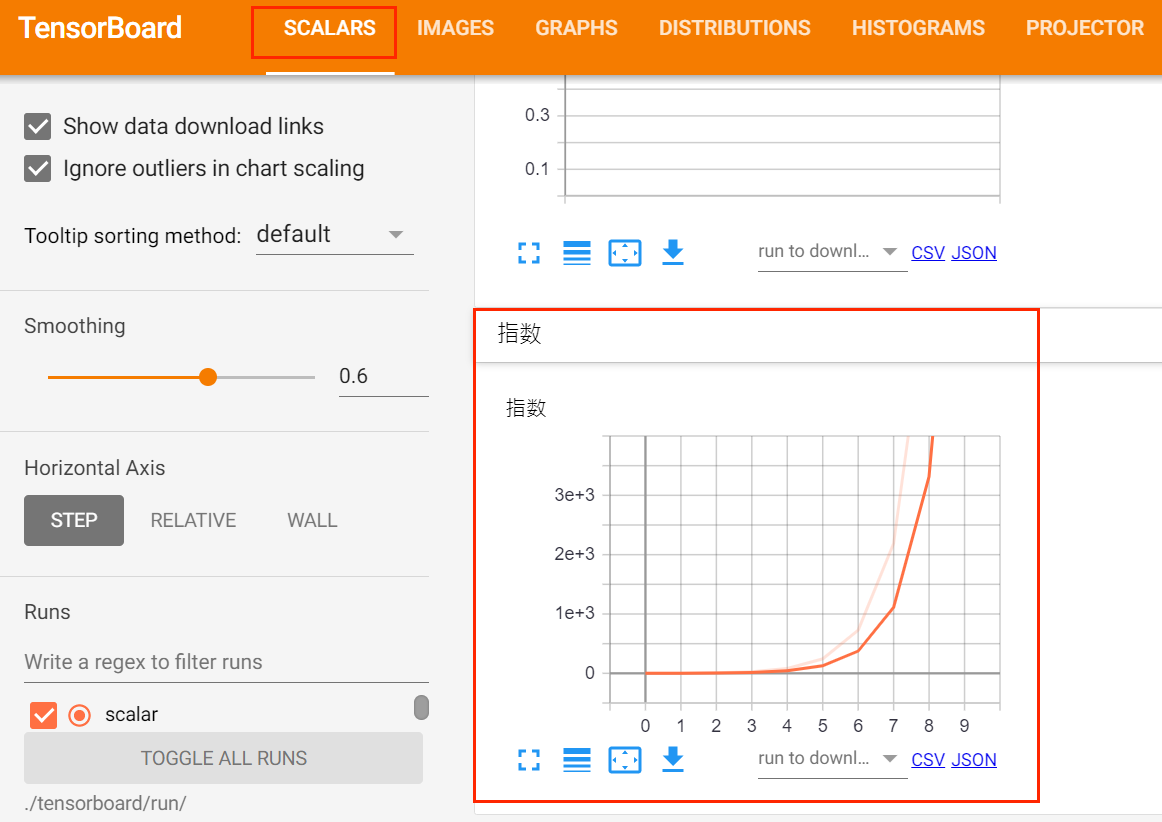
Task: Download JSON for upper chart
Action: 974,253
